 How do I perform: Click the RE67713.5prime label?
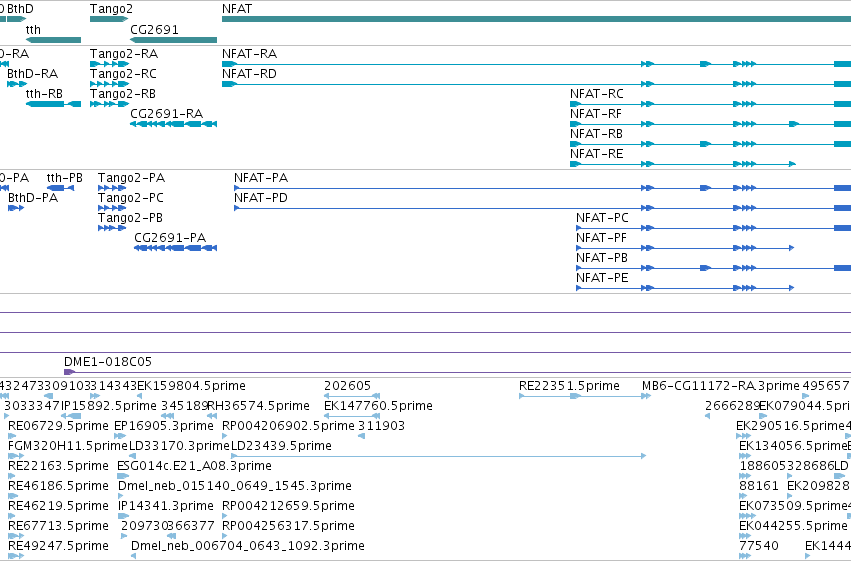pyautogui.click(x=59, y=526)
